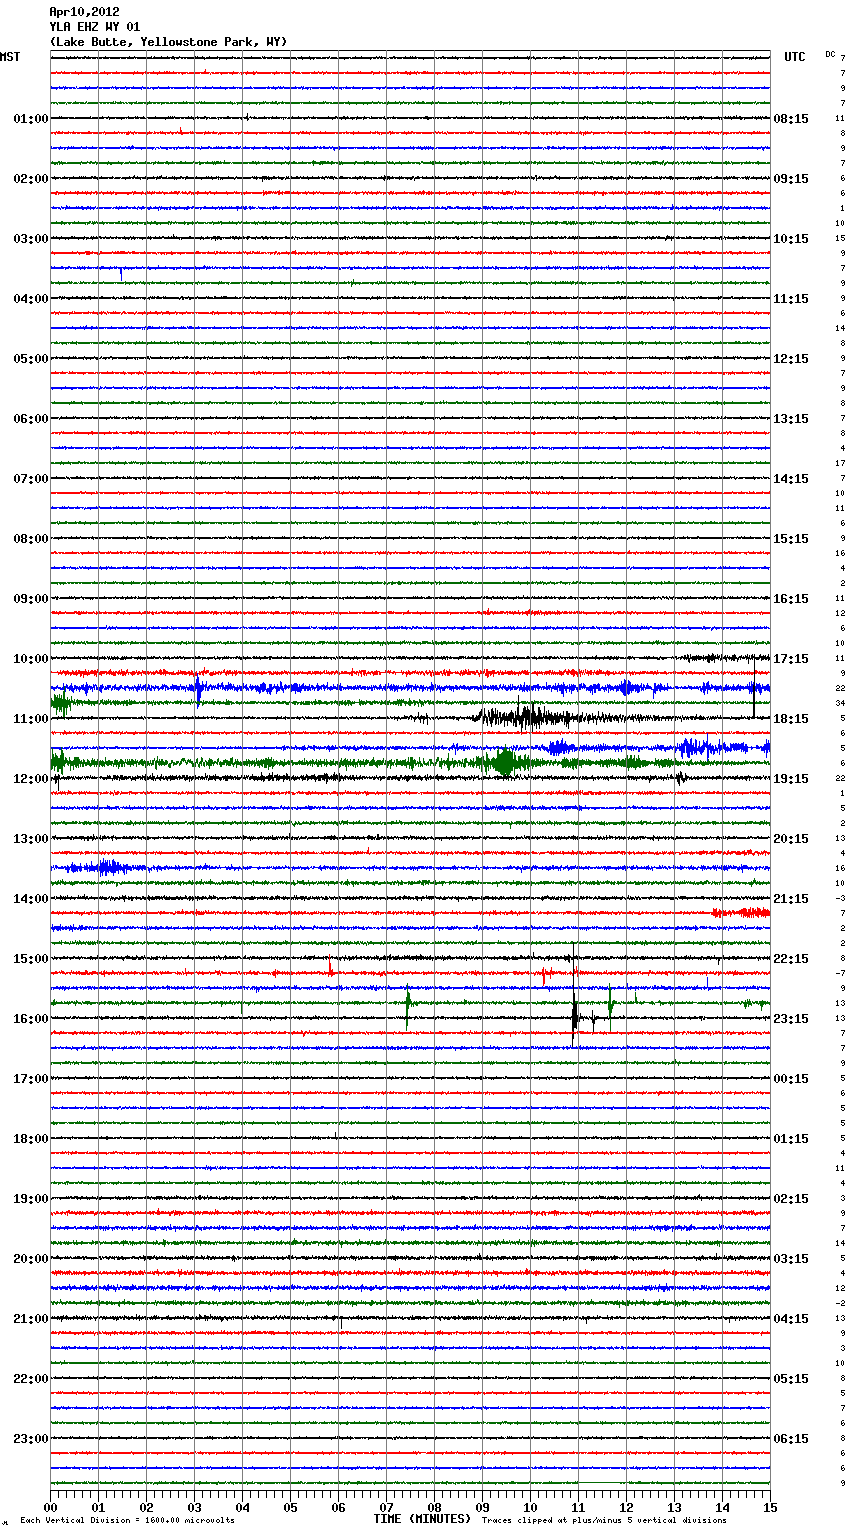Click the TIME (MINUTES) axis title
The height and width of the screenshot is (1534, 850).
pyautogui.click(x=422, y=1519)
